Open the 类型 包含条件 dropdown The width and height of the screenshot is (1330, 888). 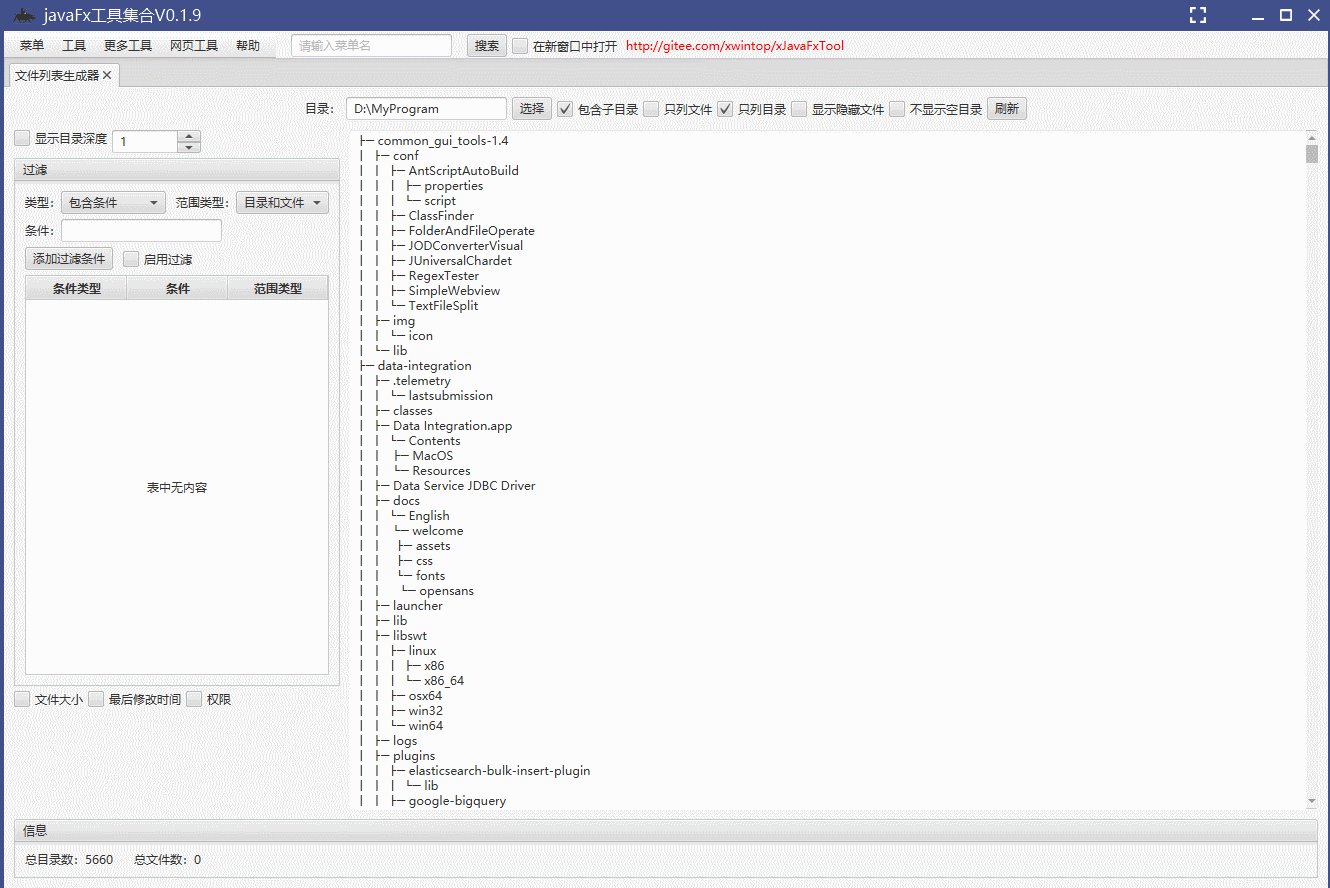[113, 203]
